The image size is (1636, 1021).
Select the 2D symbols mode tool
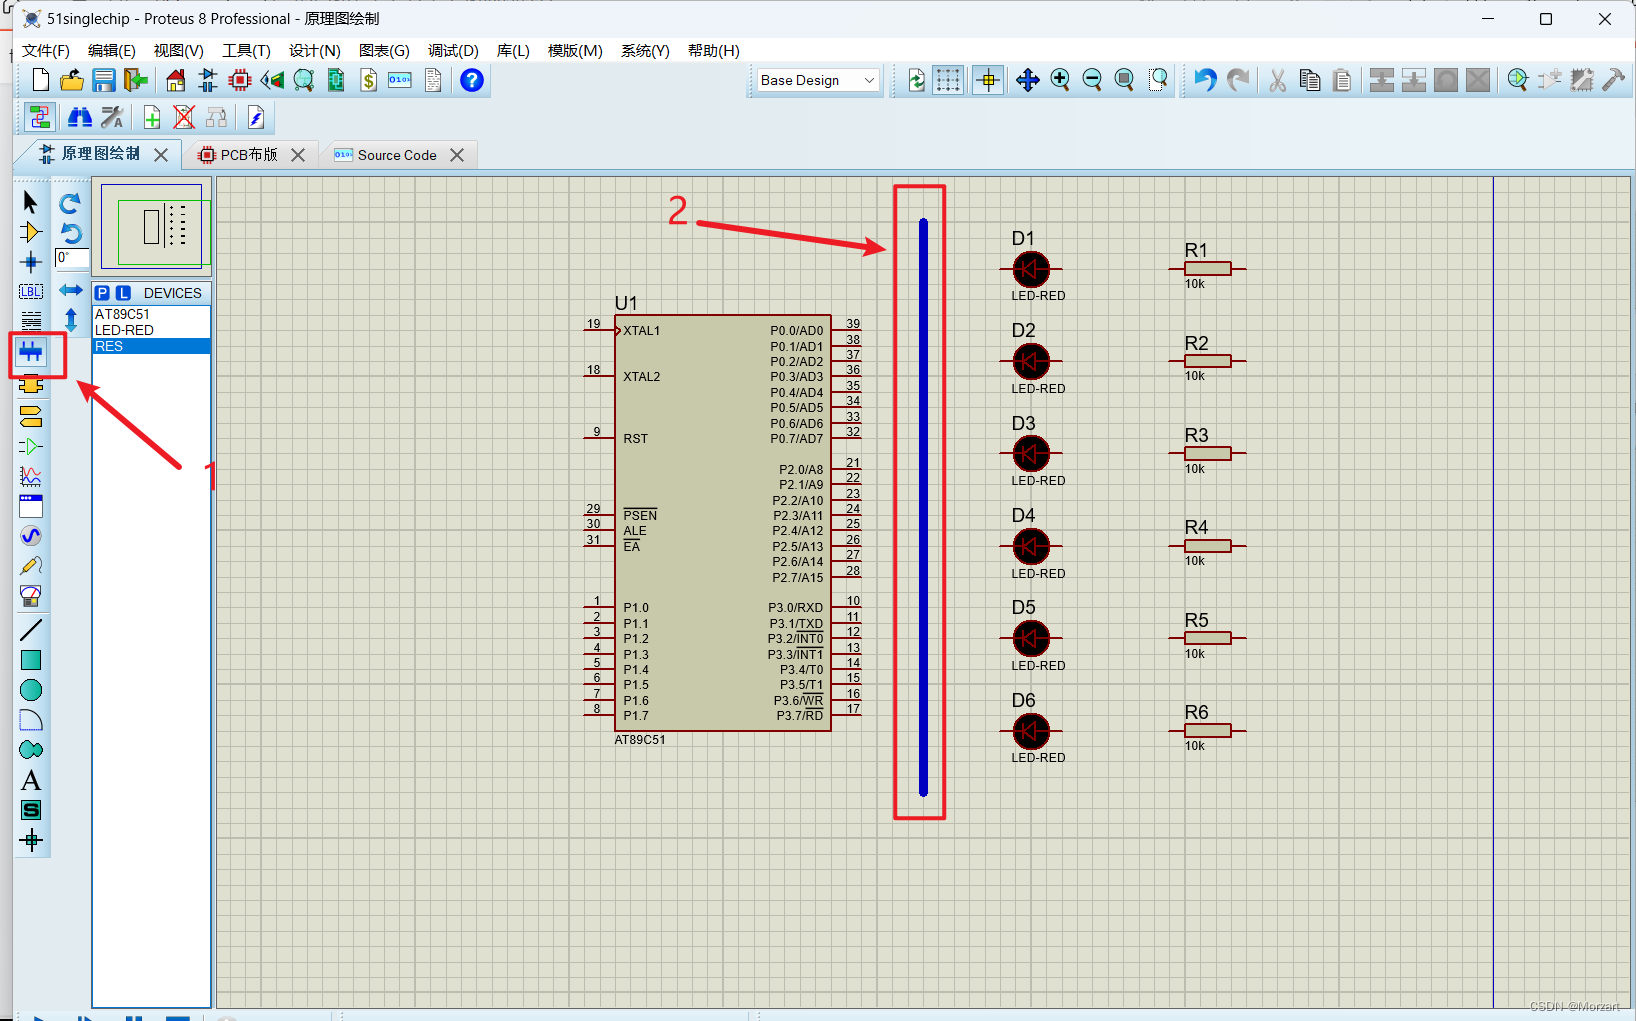coord(30,810)
